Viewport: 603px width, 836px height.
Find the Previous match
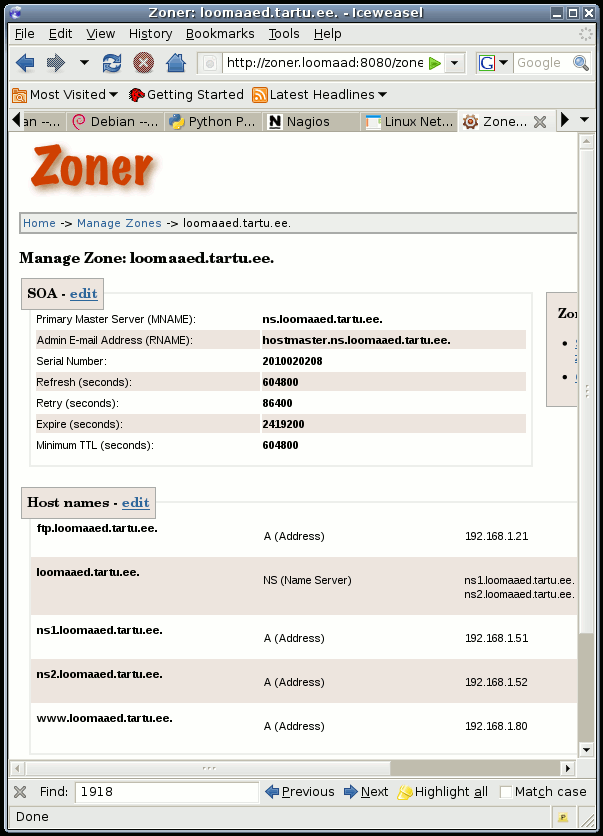pos(300,792)
